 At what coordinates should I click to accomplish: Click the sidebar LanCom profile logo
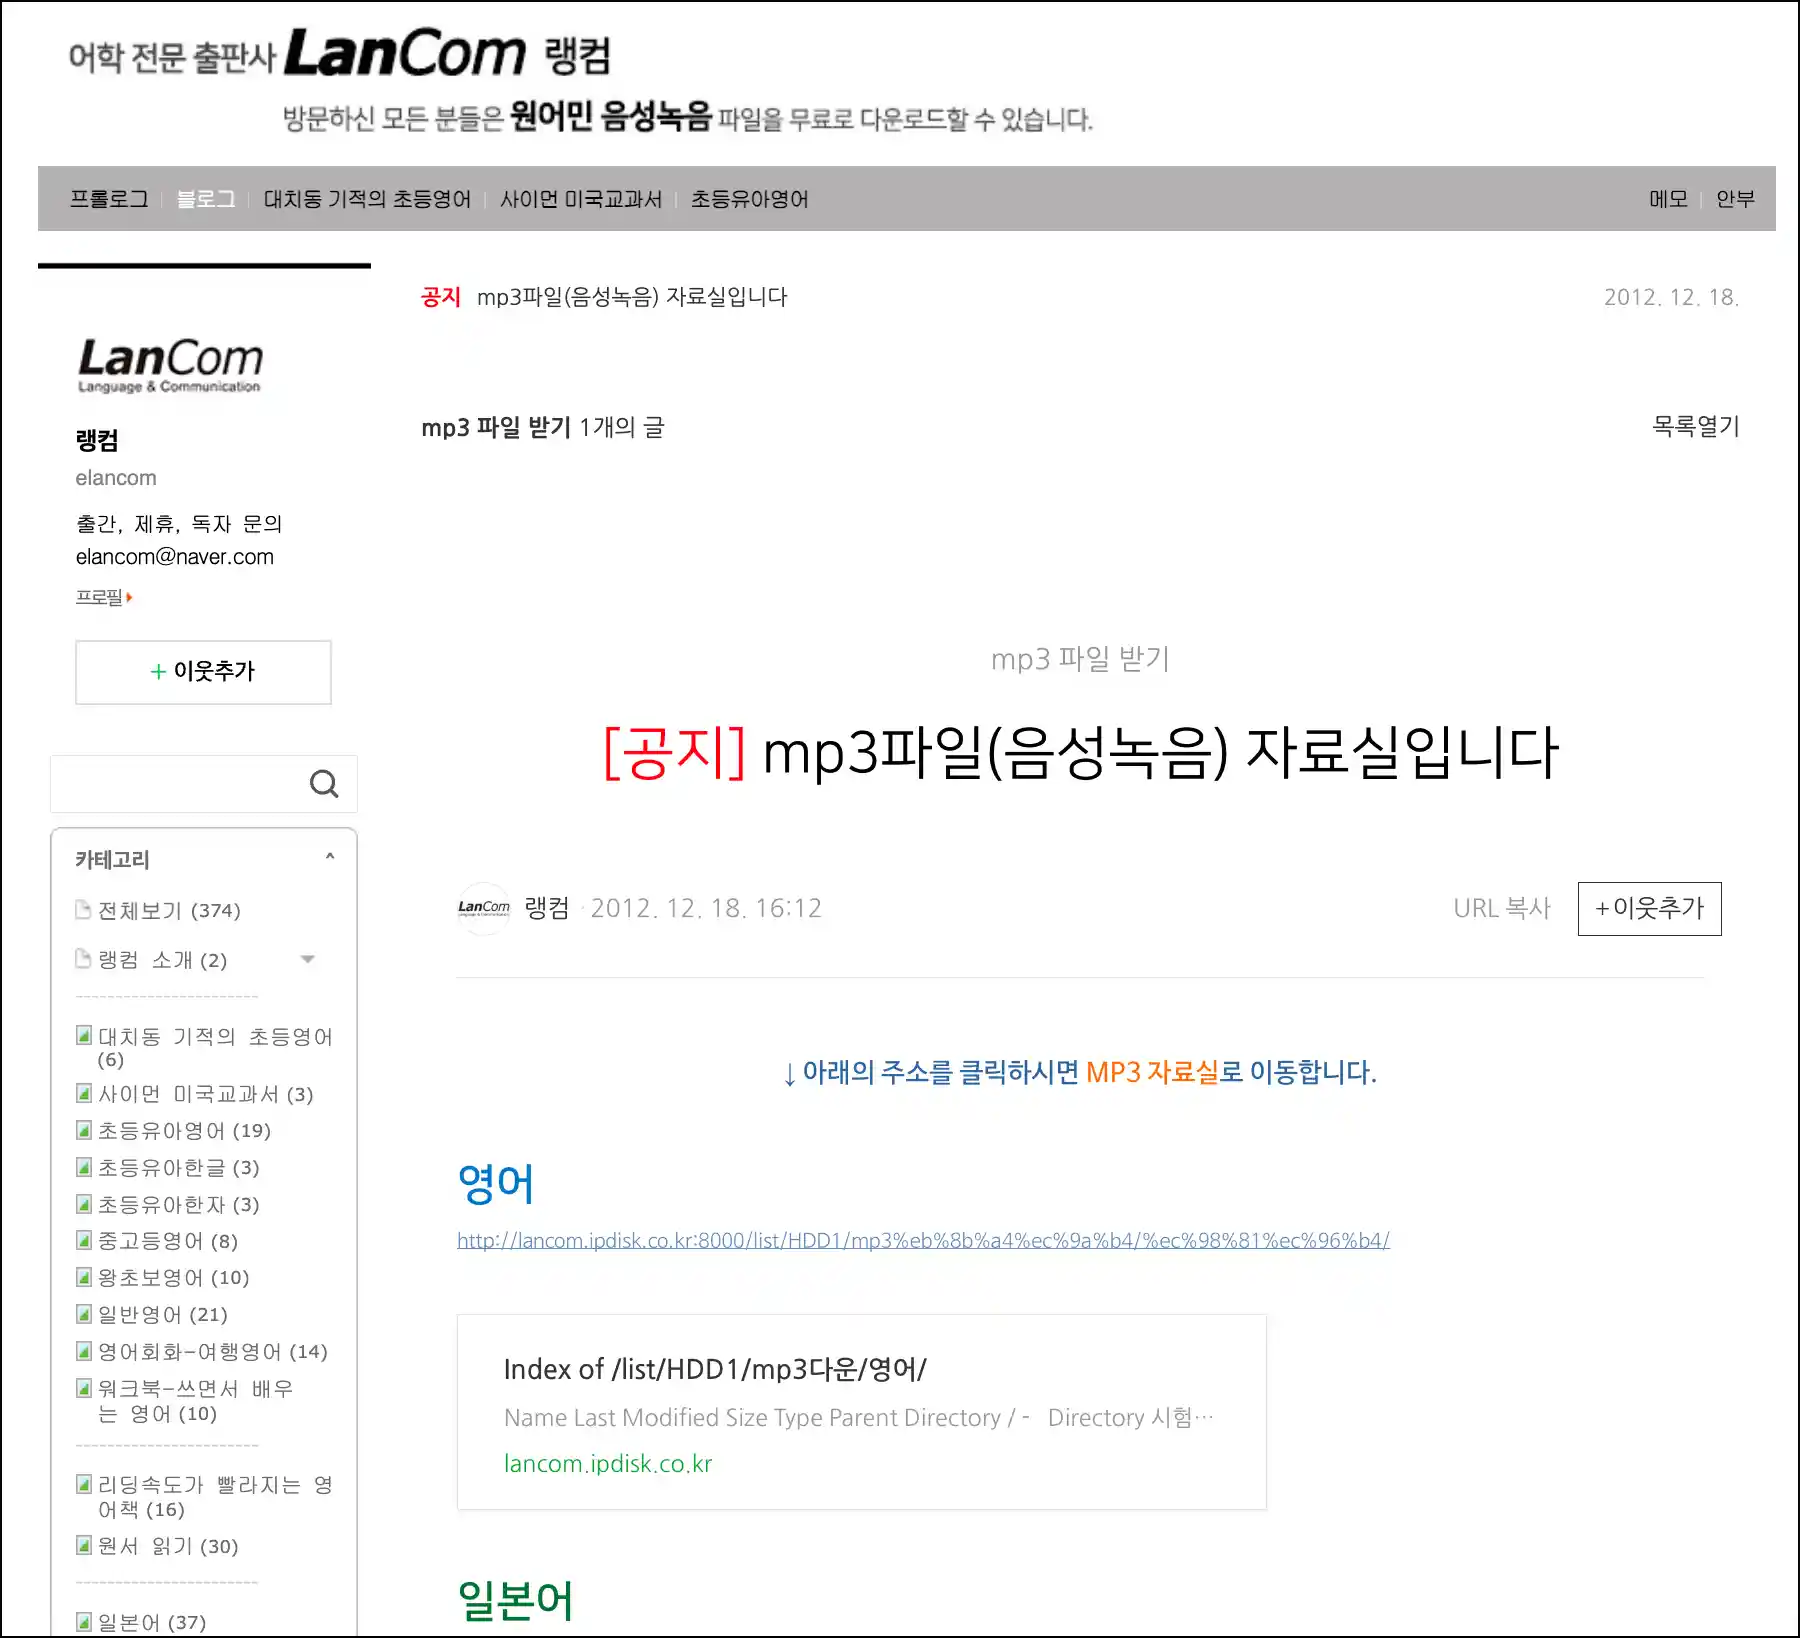[x=170, y=365]
